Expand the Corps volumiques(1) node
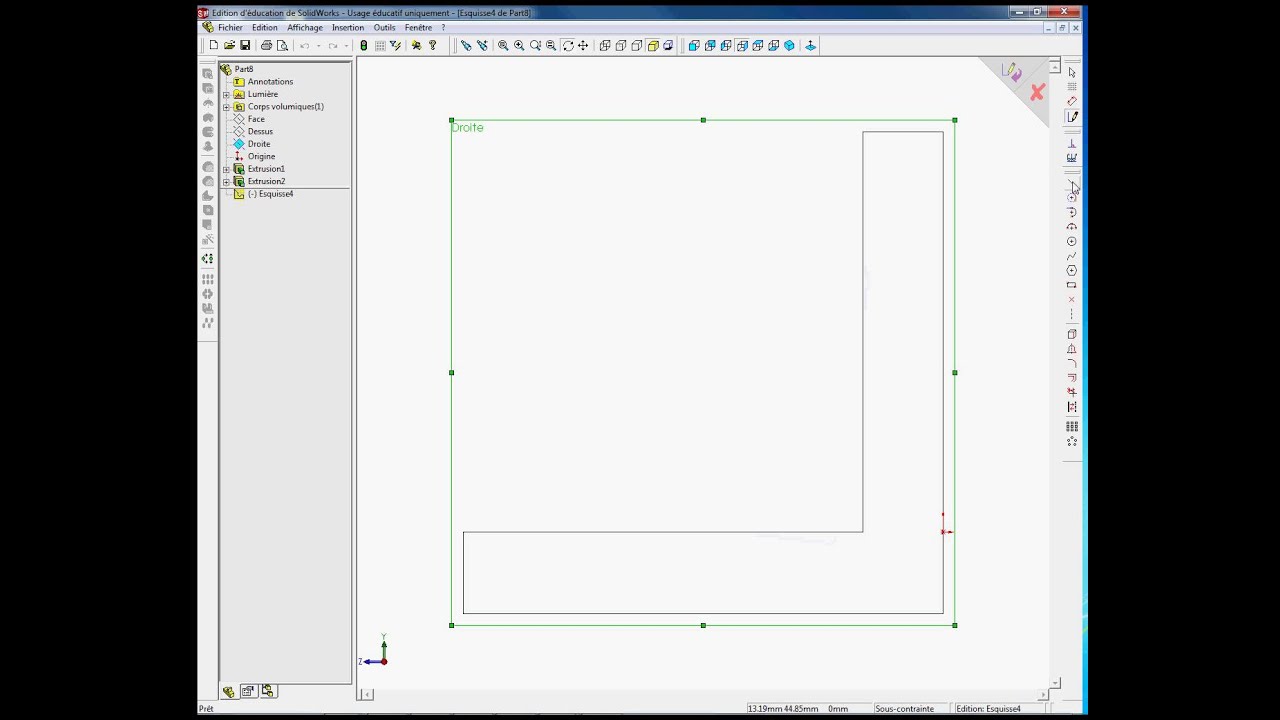This screenshot has width=1280, height=720. (226, 106)
